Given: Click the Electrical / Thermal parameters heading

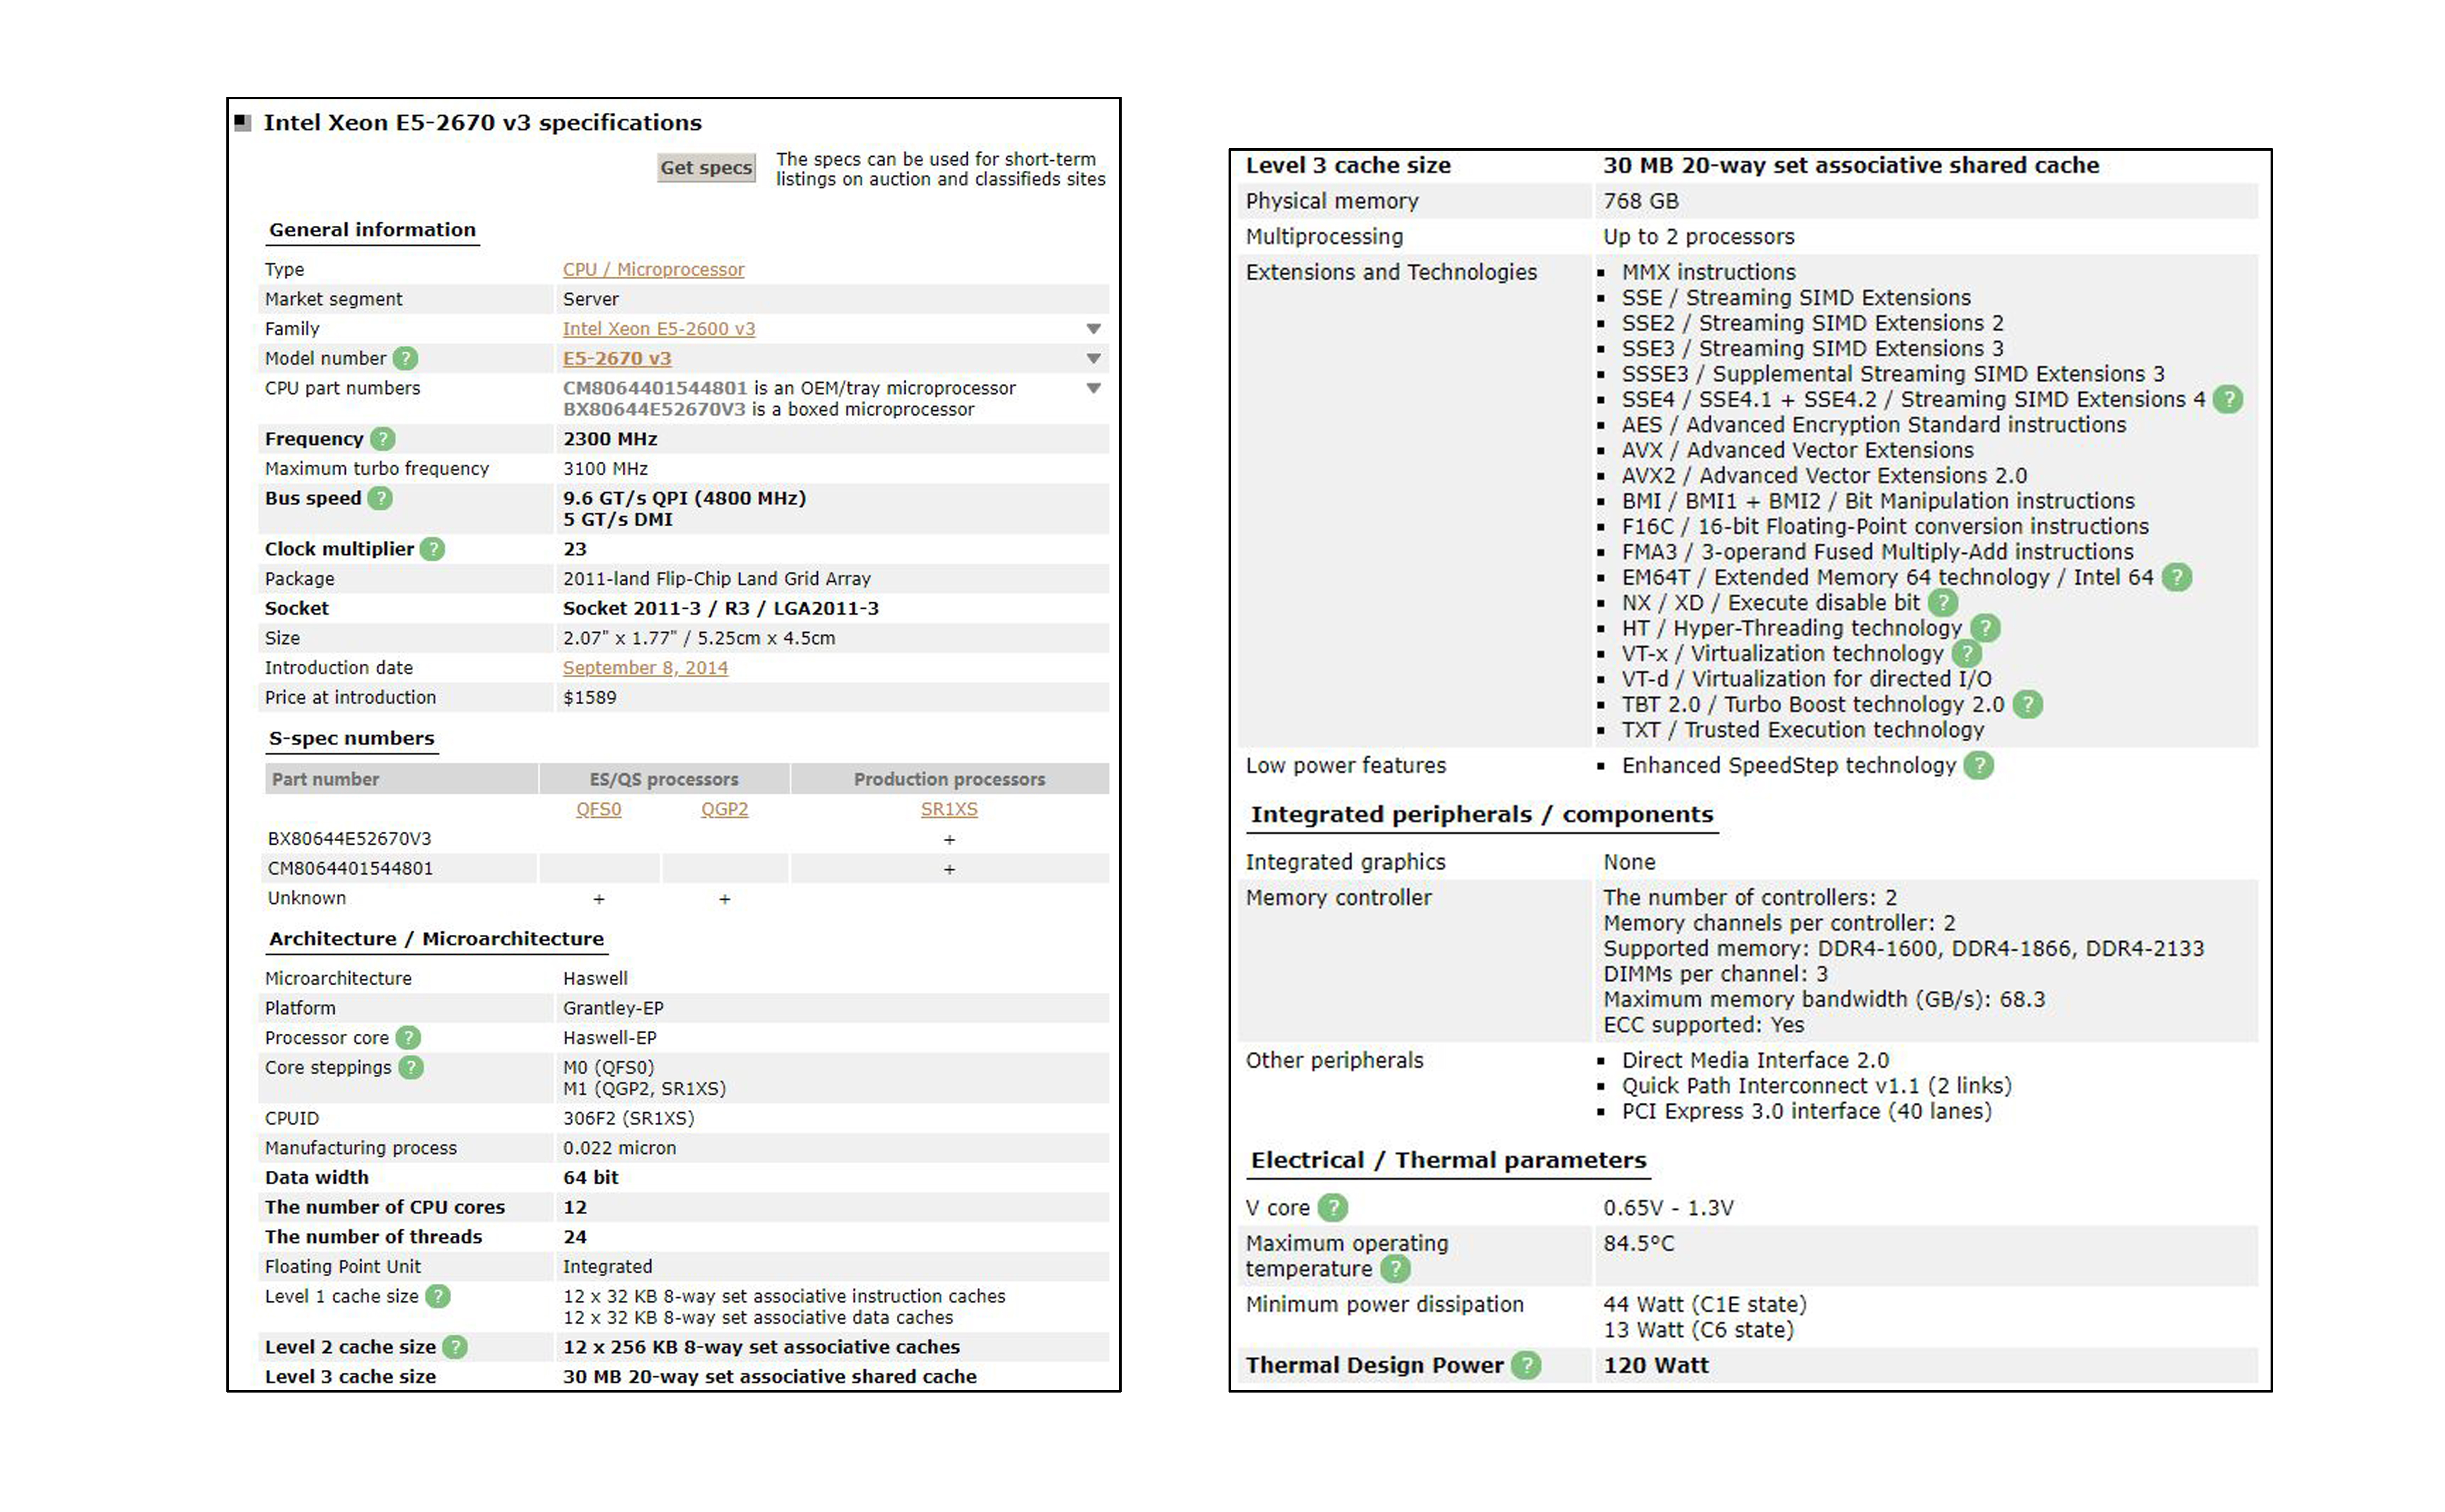Looking at the screenshot, I should pyautogui.click(x=1448, y=1161).
